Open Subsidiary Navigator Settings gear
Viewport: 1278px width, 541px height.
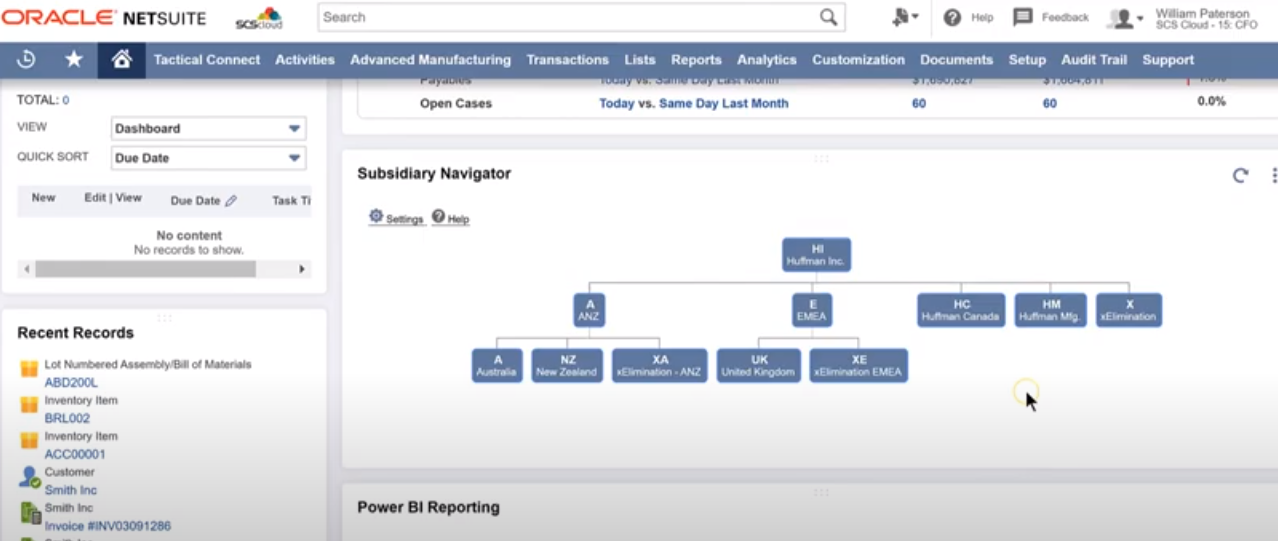coord(376,216)
